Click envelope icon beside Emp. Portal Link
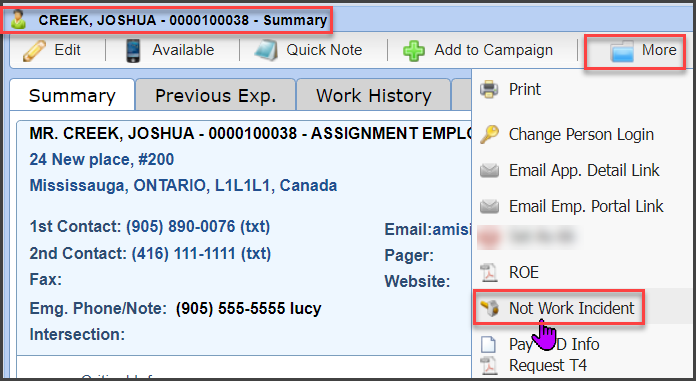Screen dimensions: 696x381 (x=489, y=206)
